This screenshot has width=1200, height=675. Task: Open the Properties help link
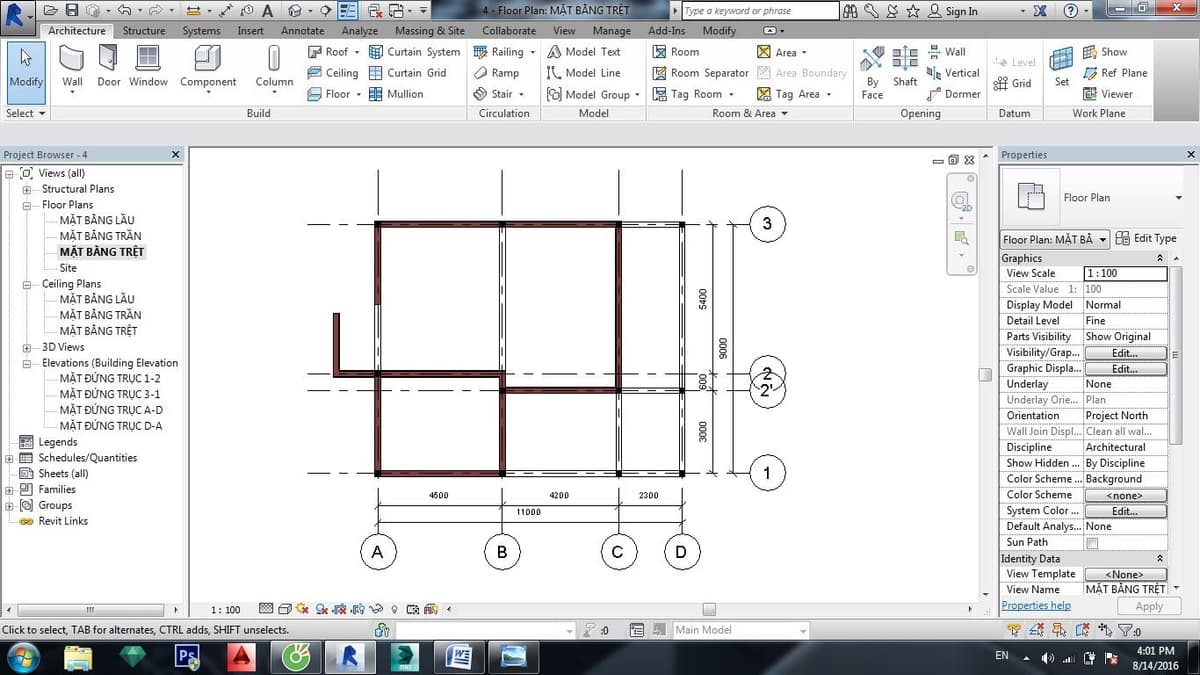tap(1036, 606)
